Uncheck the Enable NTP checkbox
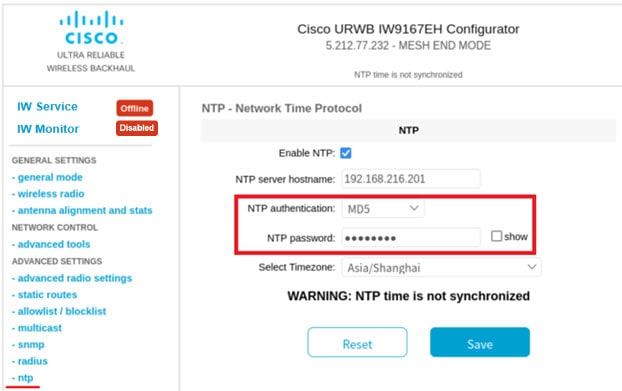Image resolution: width=622 pixels, height=391 pixels. click(x=346, y=153)
